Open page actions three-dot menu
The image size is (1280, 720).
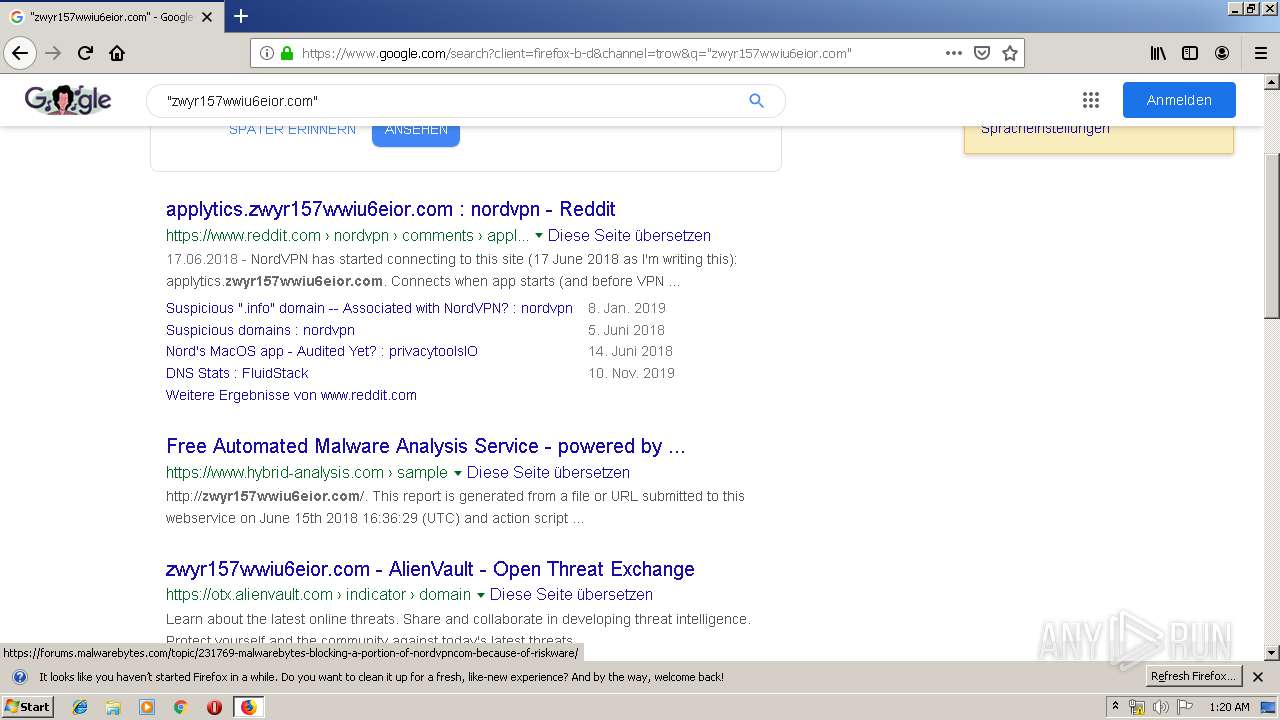click(954, 53)
